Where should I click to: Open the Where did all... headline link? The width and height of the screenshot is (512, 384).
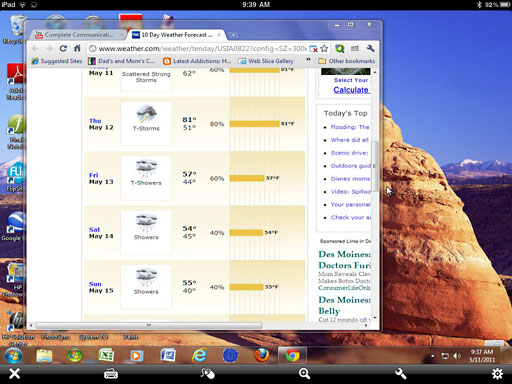pyautogui.click(x=350, y=140)
